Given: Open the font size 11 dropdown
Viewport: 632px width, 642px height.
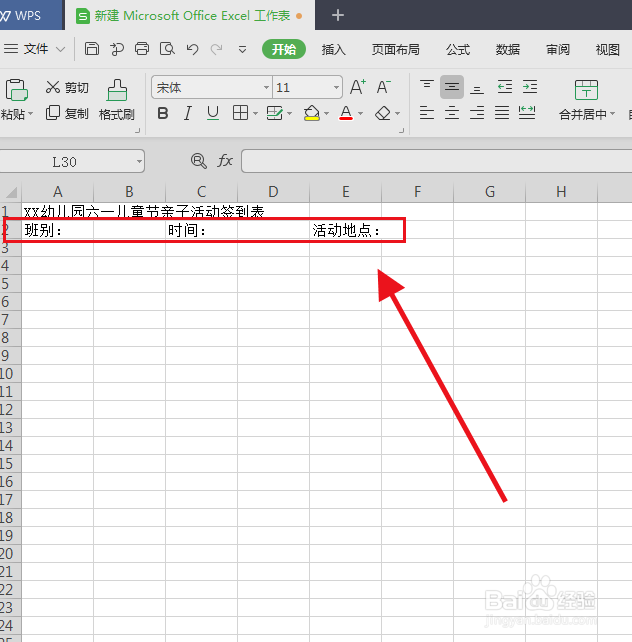Looking at the screenshot, I should tap(336, 87).
